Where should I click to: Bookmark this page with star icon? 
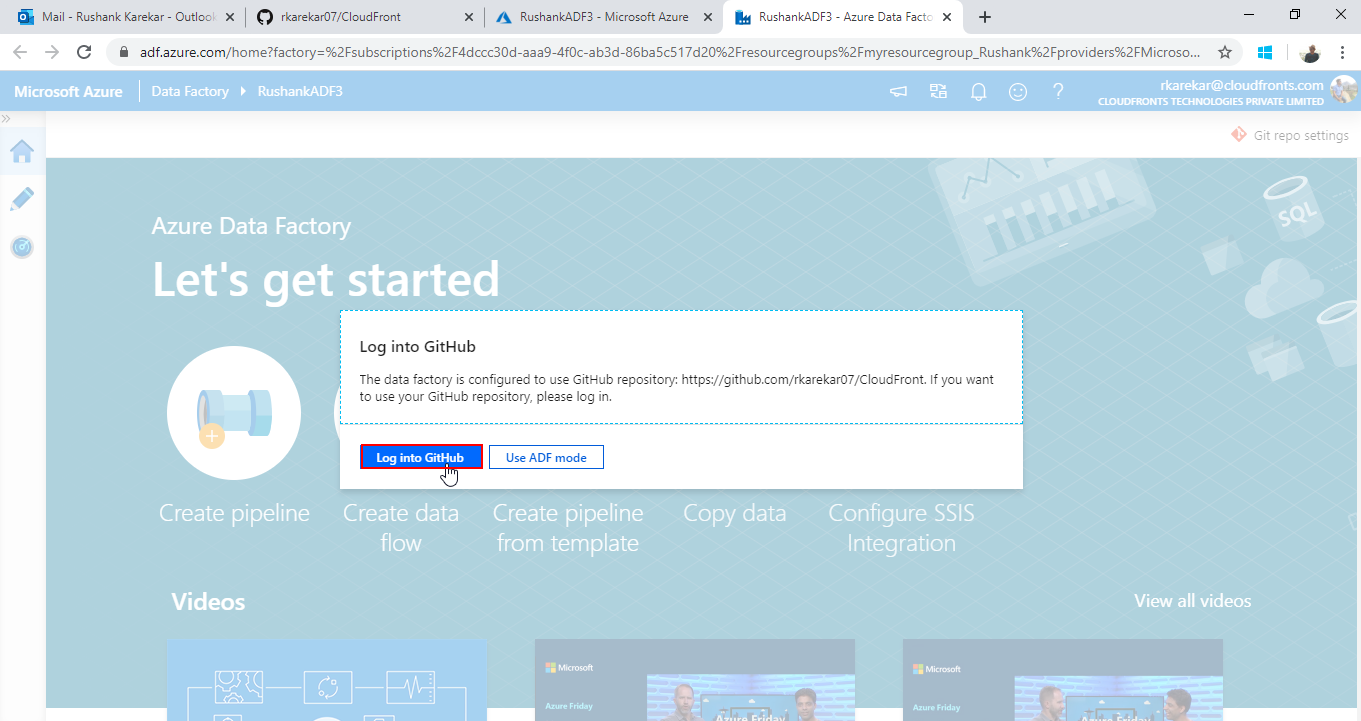(1224, 52)
